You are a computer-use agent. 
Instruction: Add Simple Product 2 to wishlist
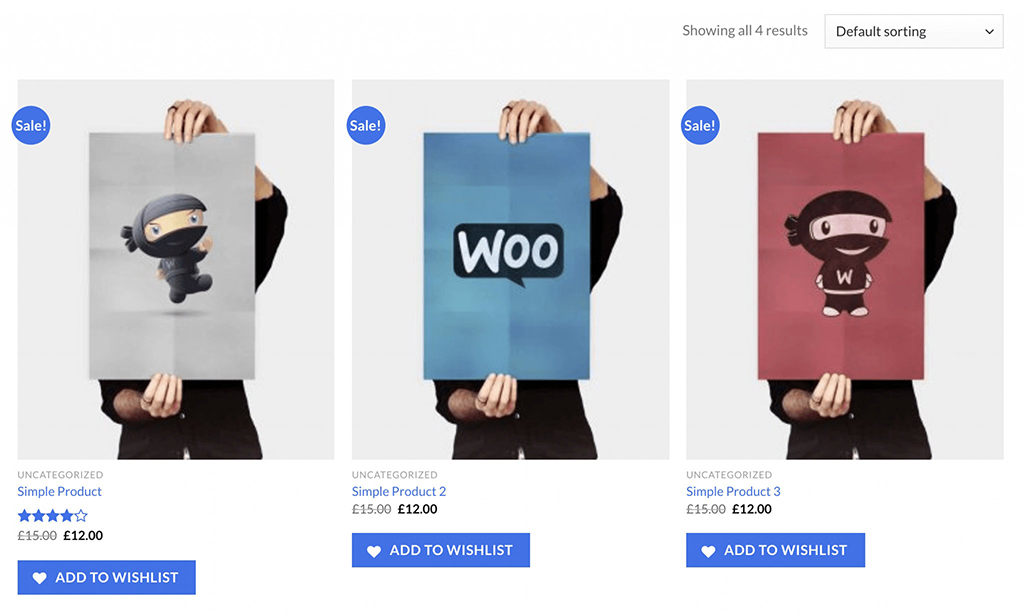[x=441, y=550]
